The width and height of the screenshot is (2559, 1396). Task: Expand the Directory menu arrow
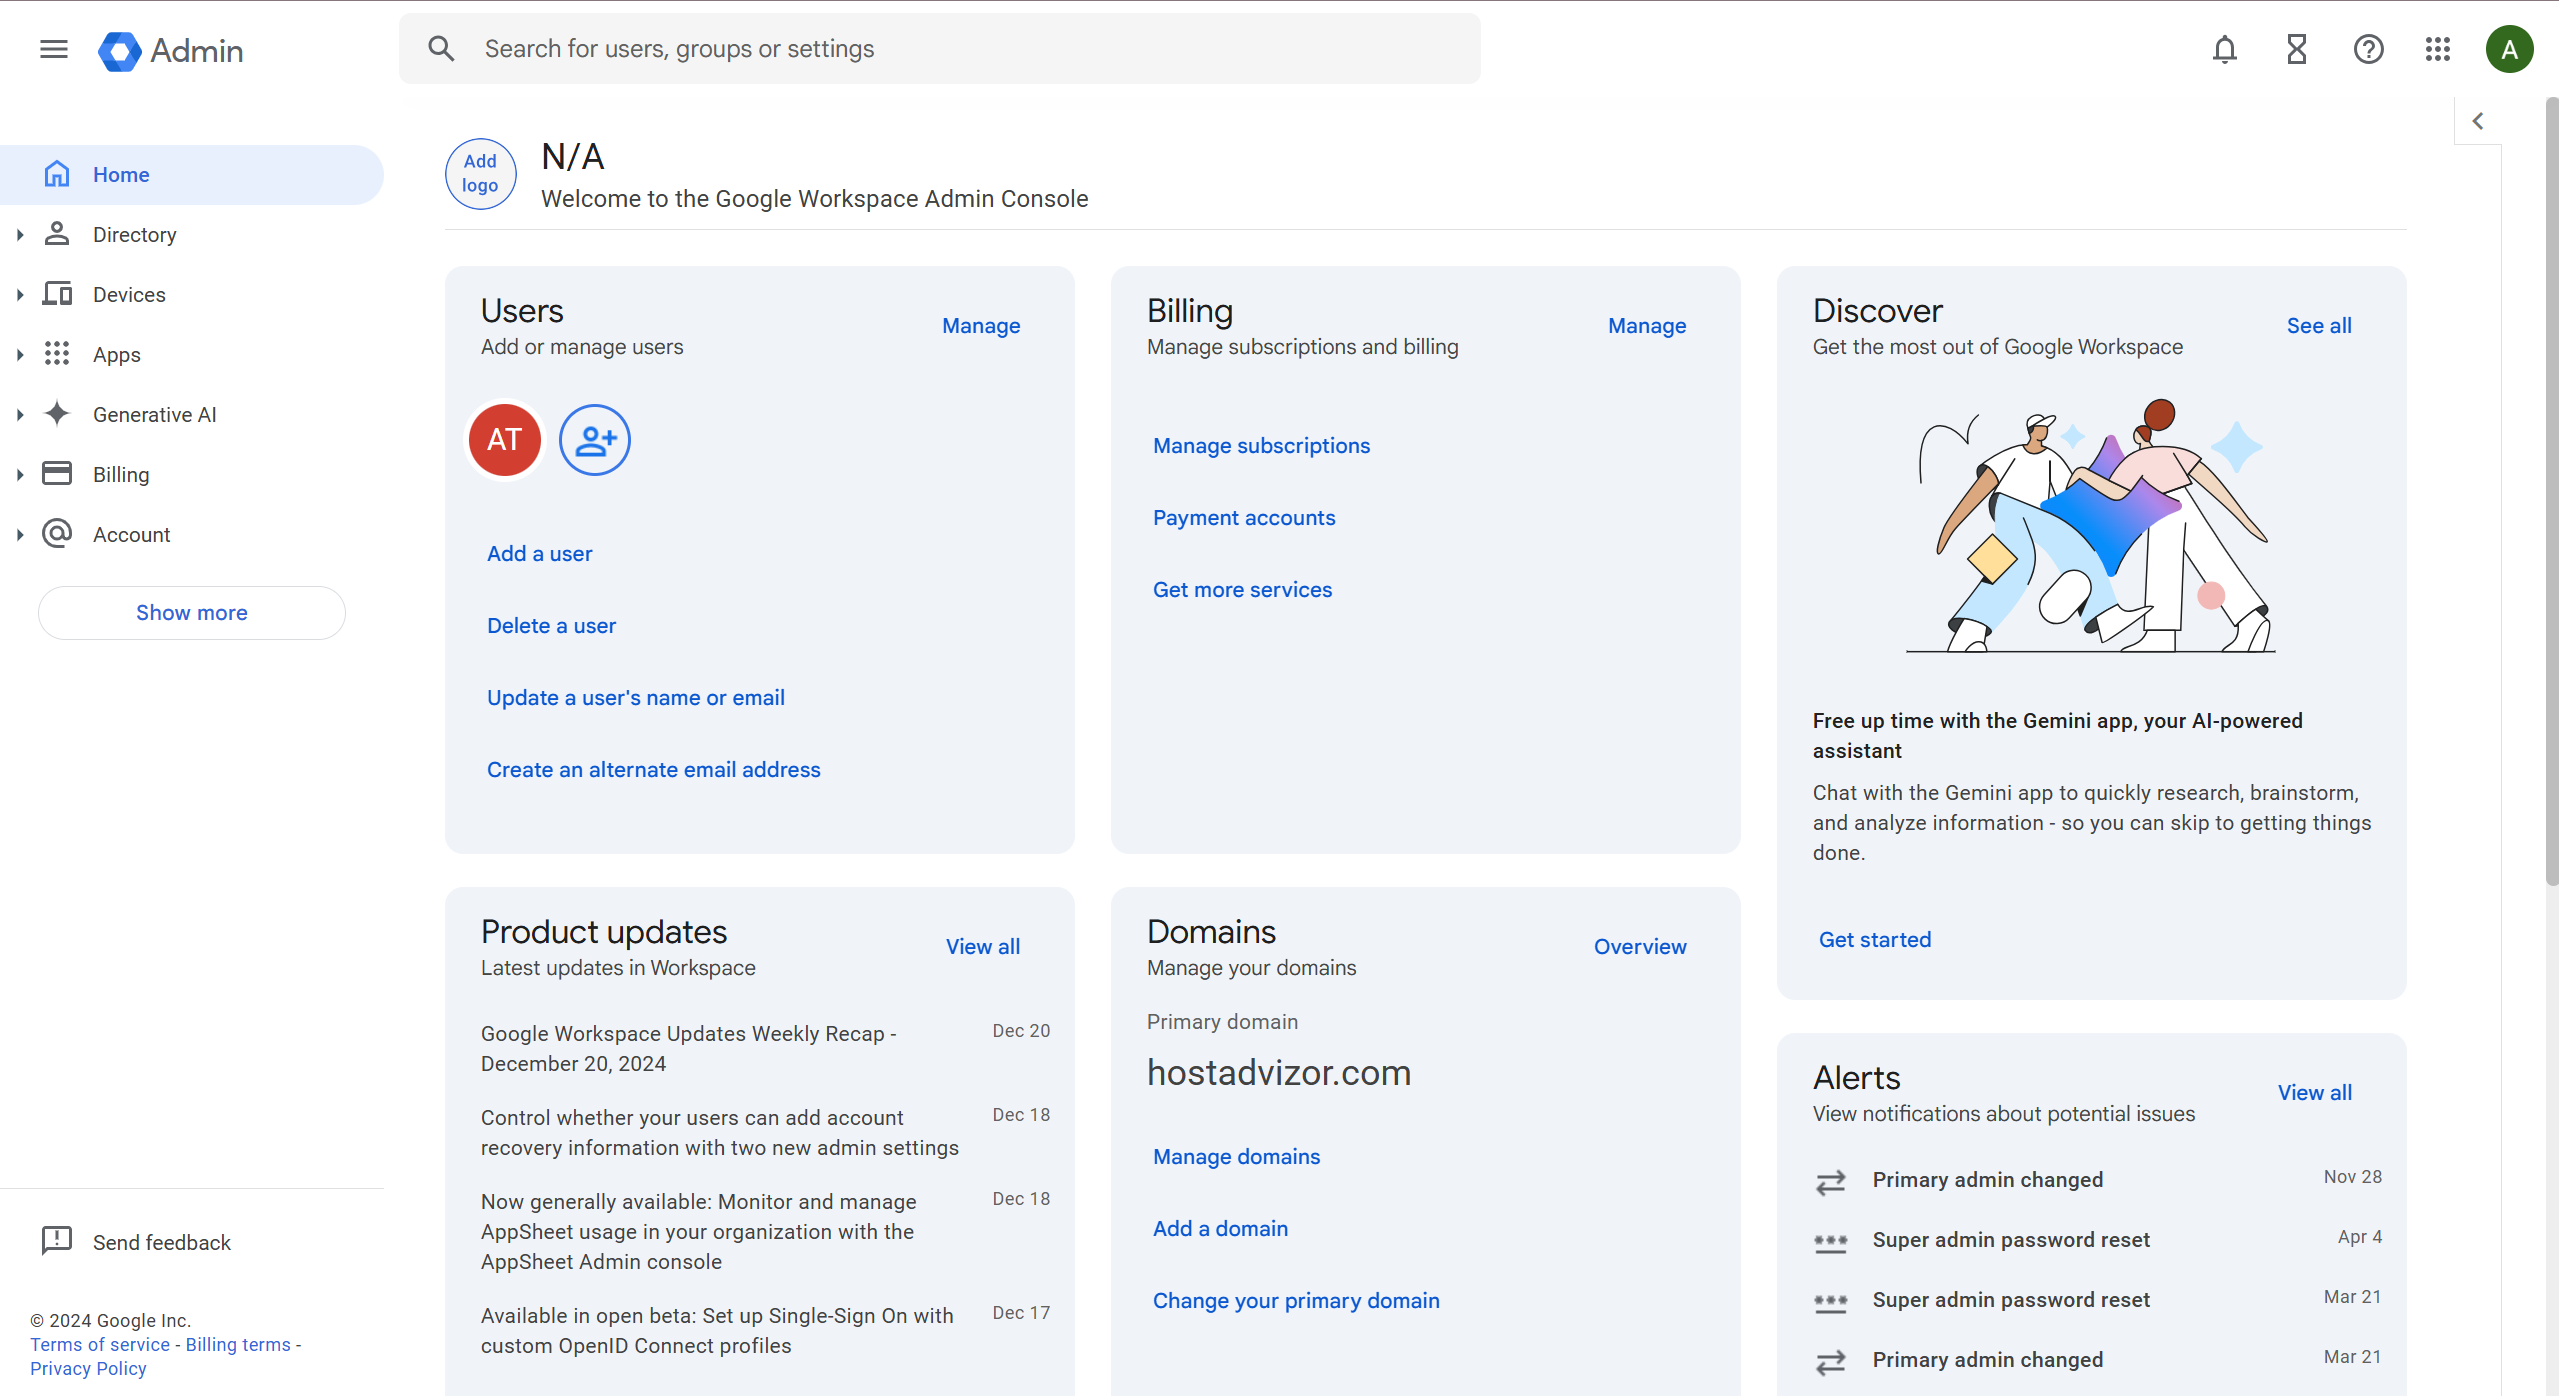(20, 235)
